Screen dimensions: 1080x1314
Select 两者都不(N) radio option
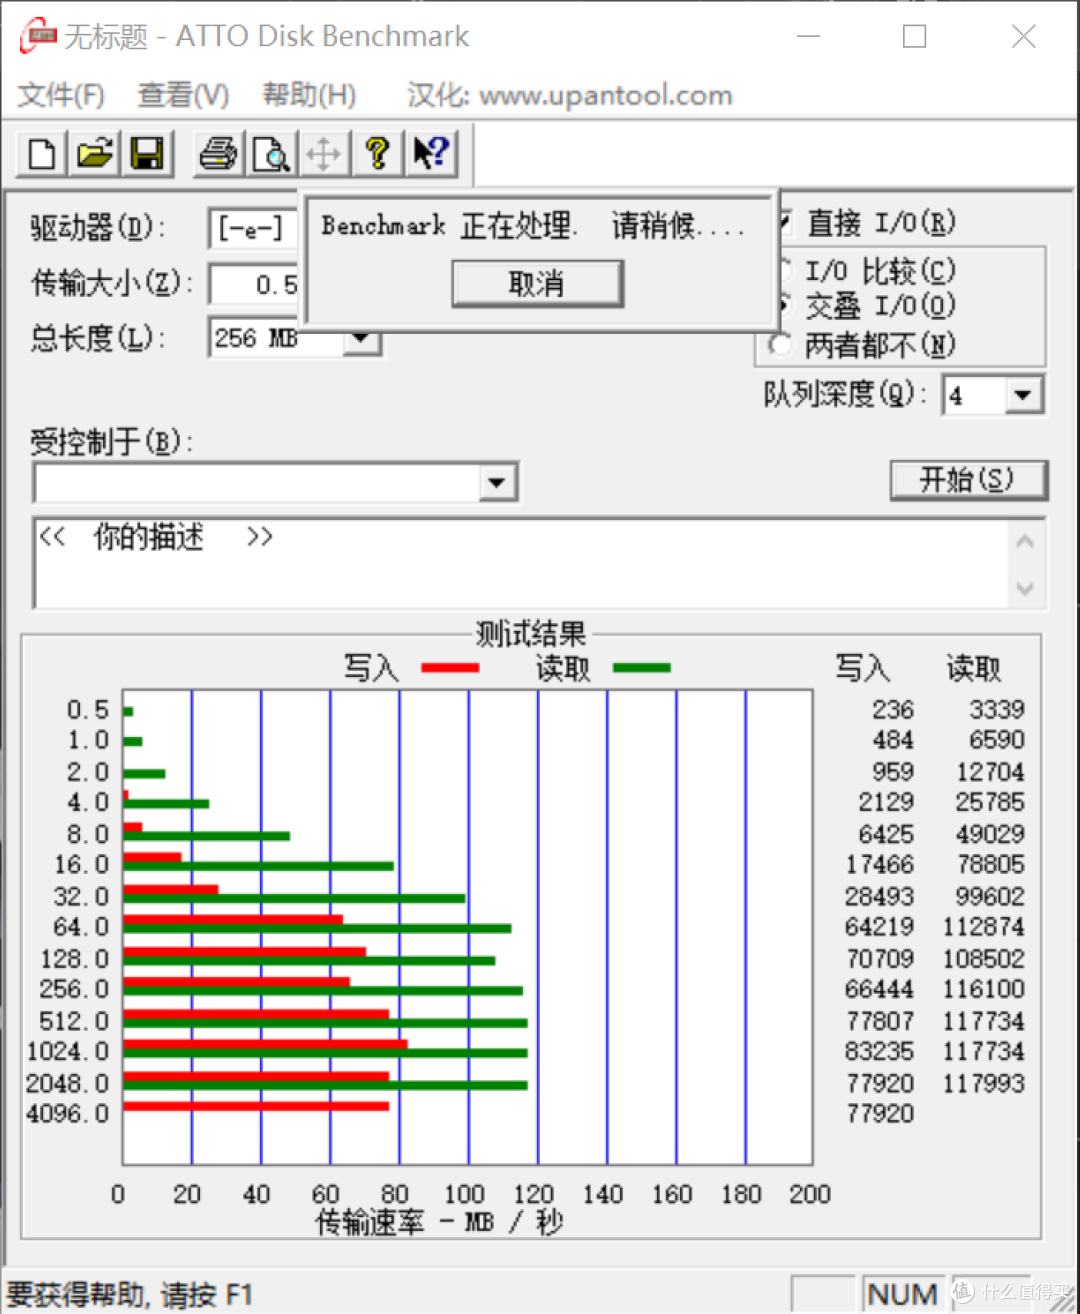click(x=782, y=346)
